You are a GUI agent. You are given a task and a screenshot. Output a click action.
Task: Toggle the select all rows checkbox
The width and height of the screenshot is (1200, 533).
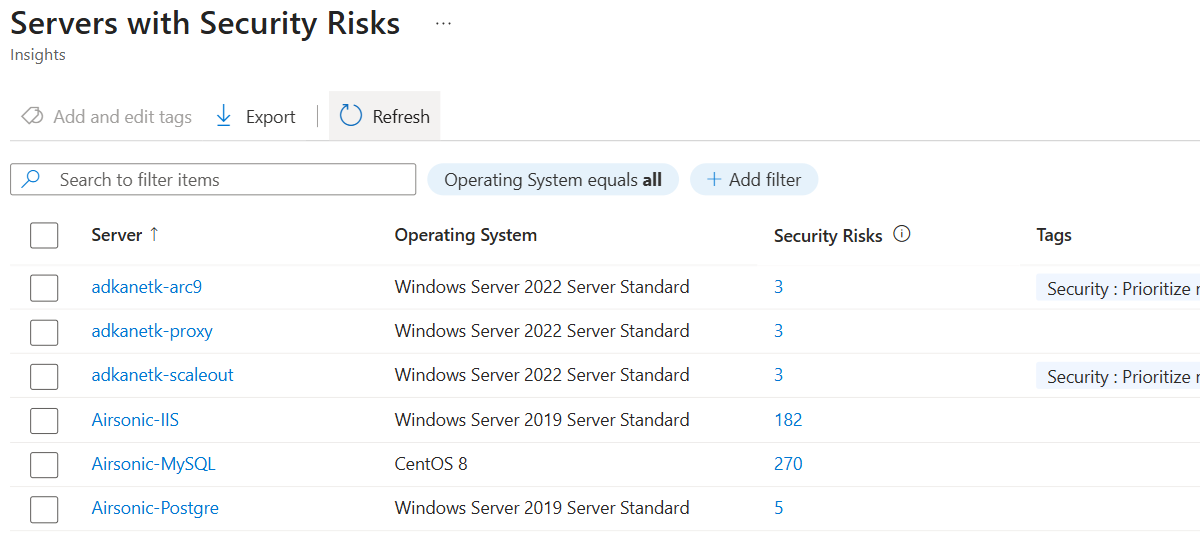click(x=44, y=235)
